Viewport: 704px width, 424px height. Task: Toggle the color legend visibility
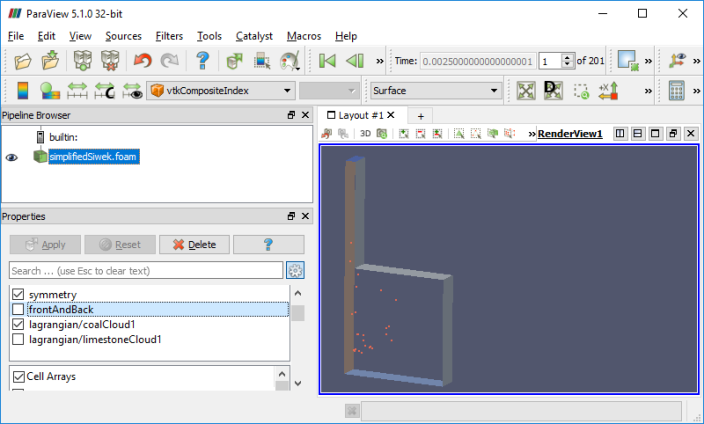tap(22, 90)
